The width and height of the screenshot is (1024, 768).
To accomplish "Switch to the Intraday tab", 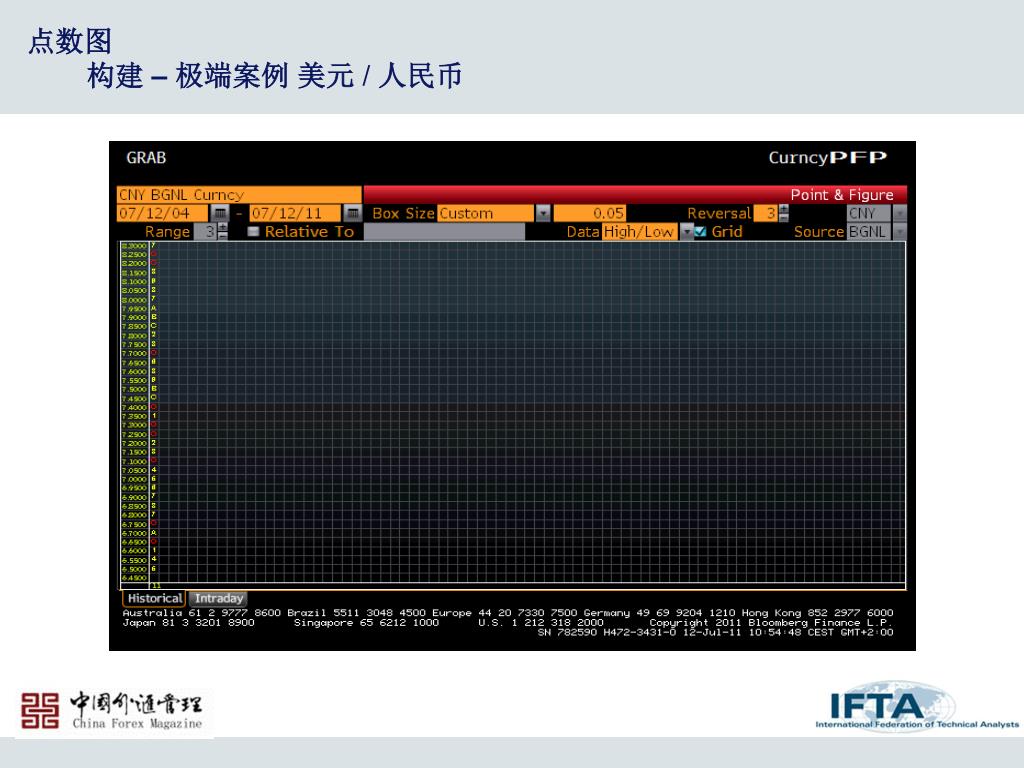I will point(219,598).
